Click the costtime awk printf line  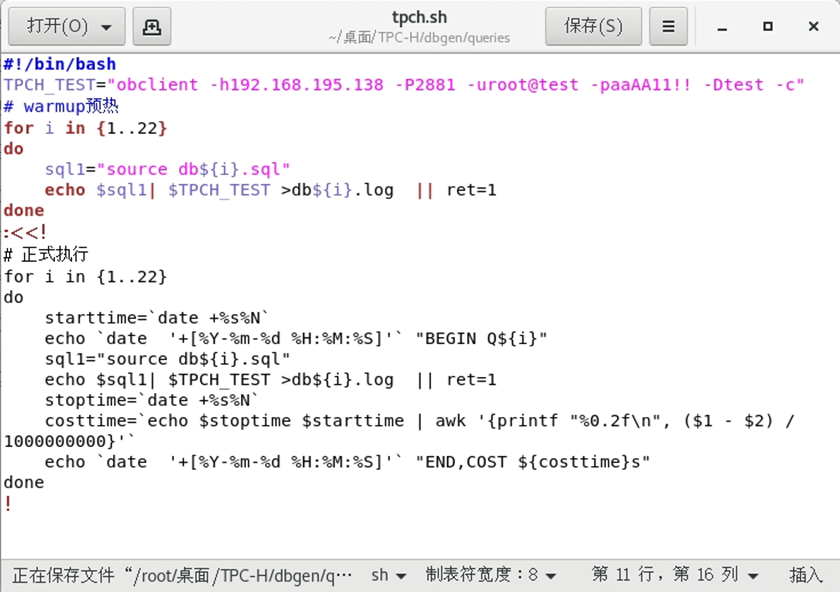419,421
